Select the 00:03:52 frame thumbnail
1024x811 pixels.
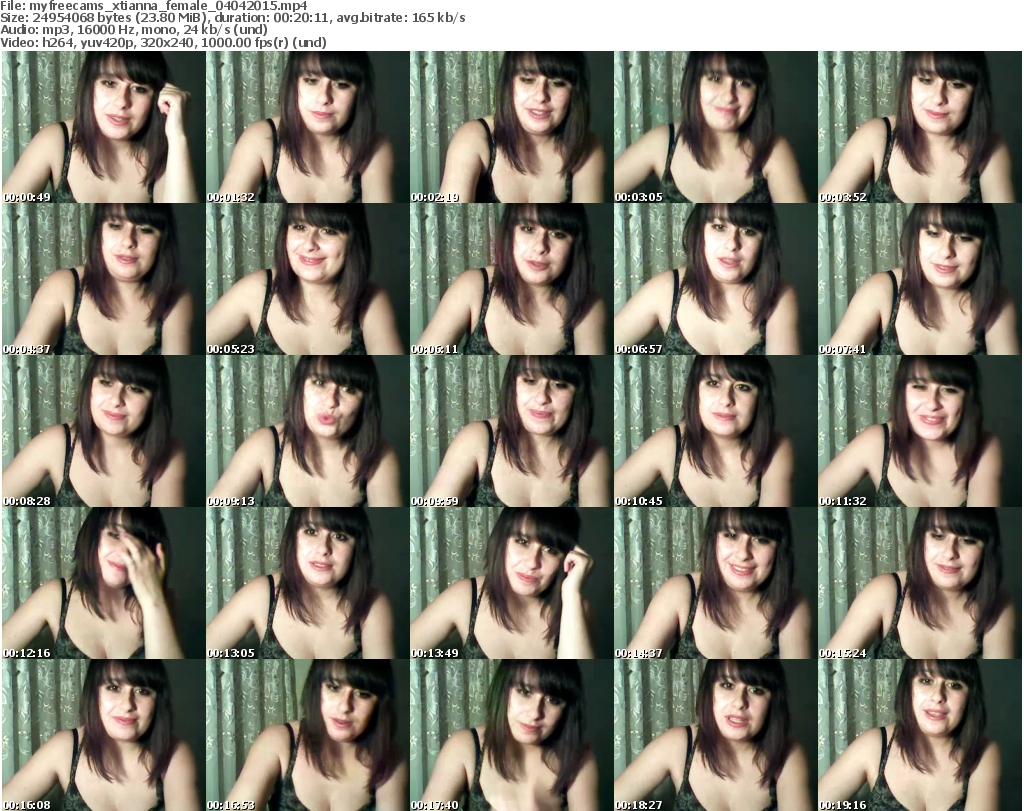coord(918,127)
